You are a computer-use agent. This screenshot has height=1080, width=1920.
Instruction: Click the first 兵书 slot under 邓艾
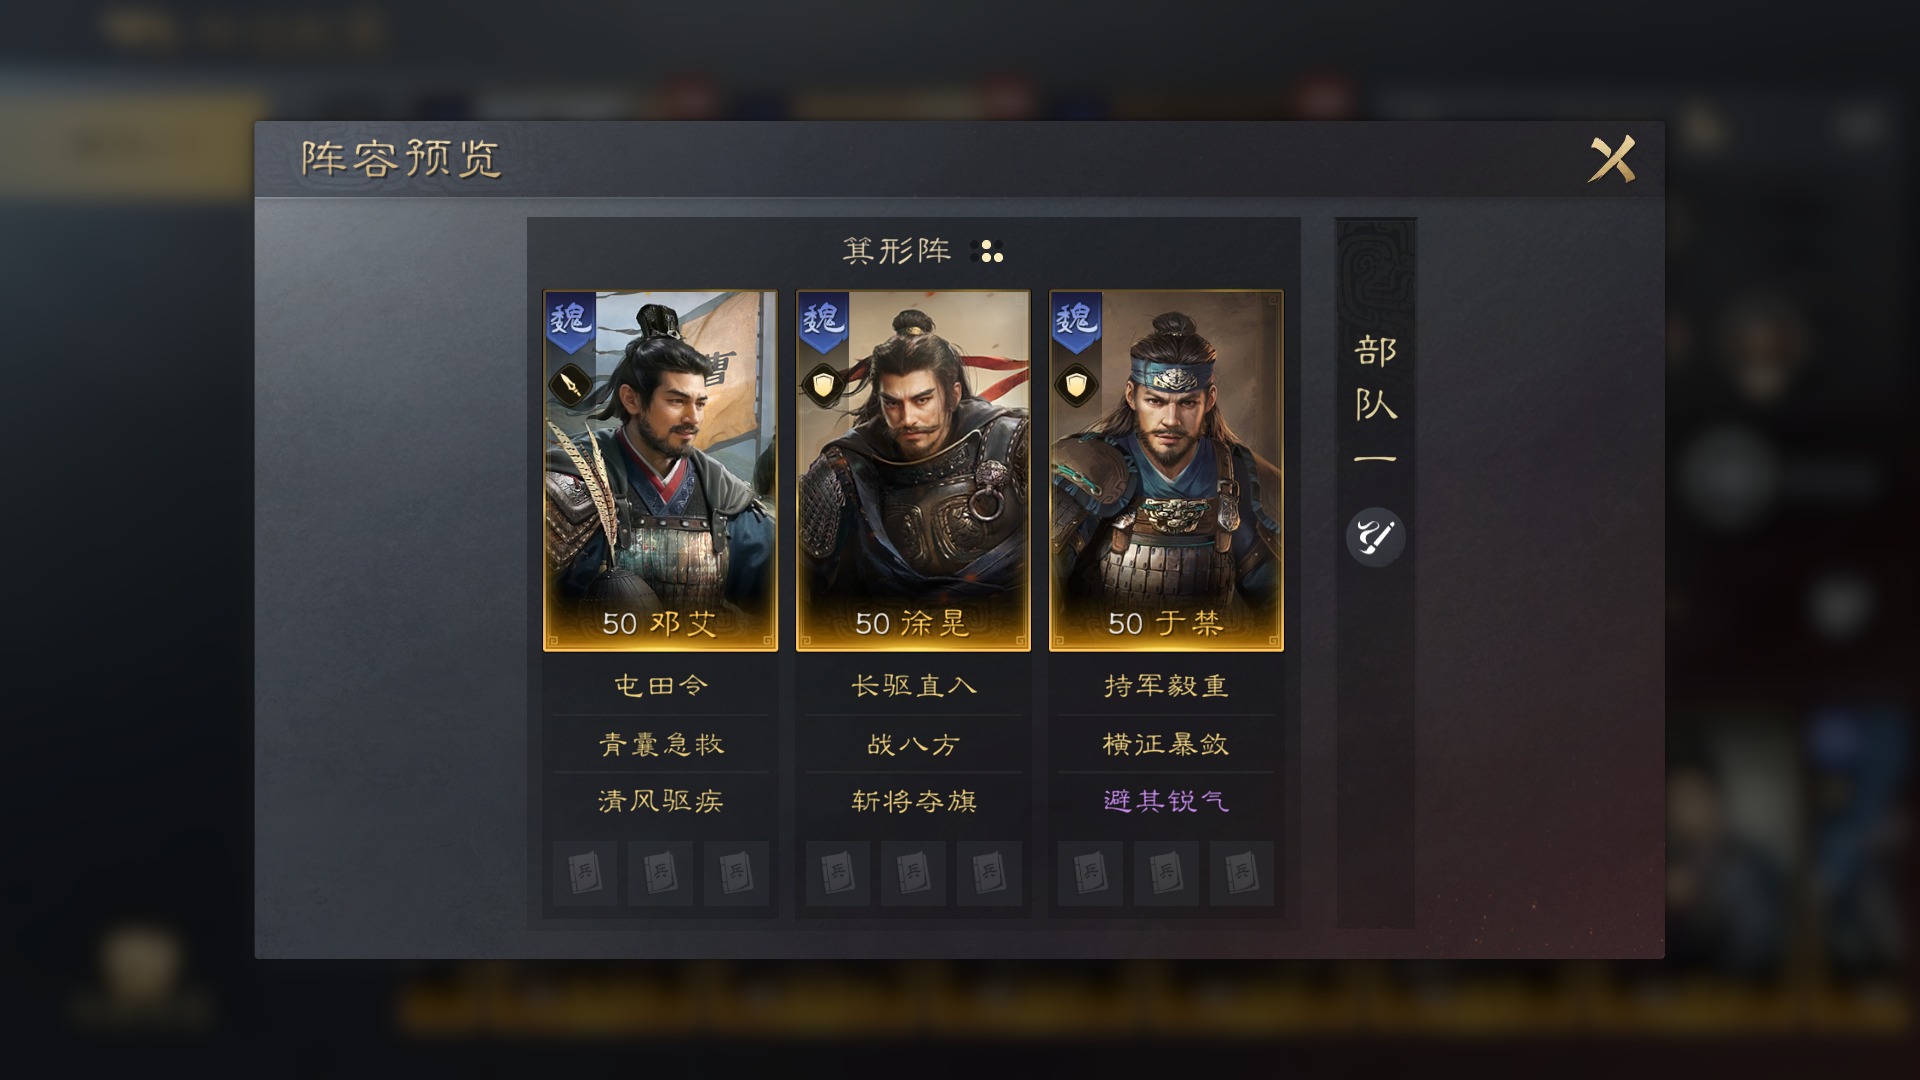coord(585,873)
